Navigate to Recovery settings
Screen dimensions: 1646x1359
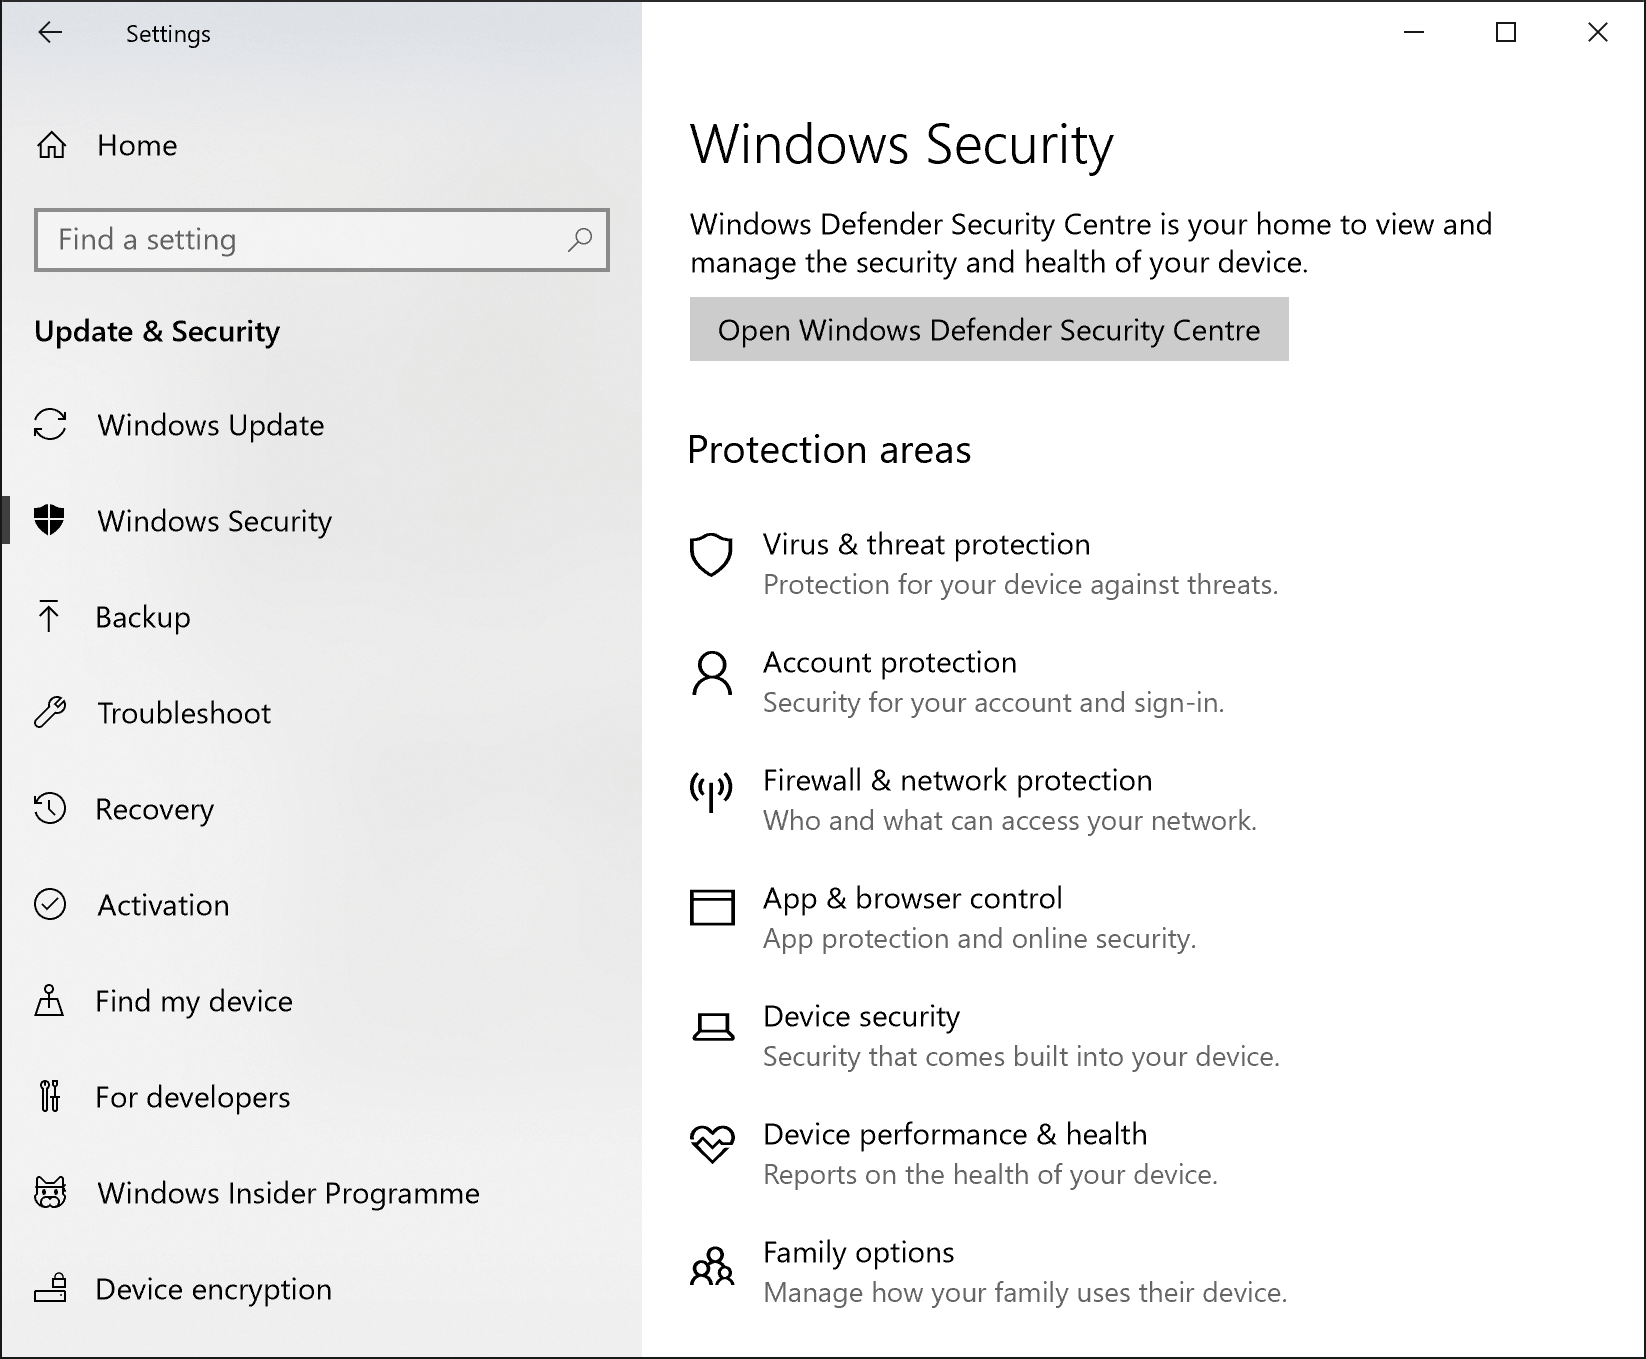(x=154, y=810)
